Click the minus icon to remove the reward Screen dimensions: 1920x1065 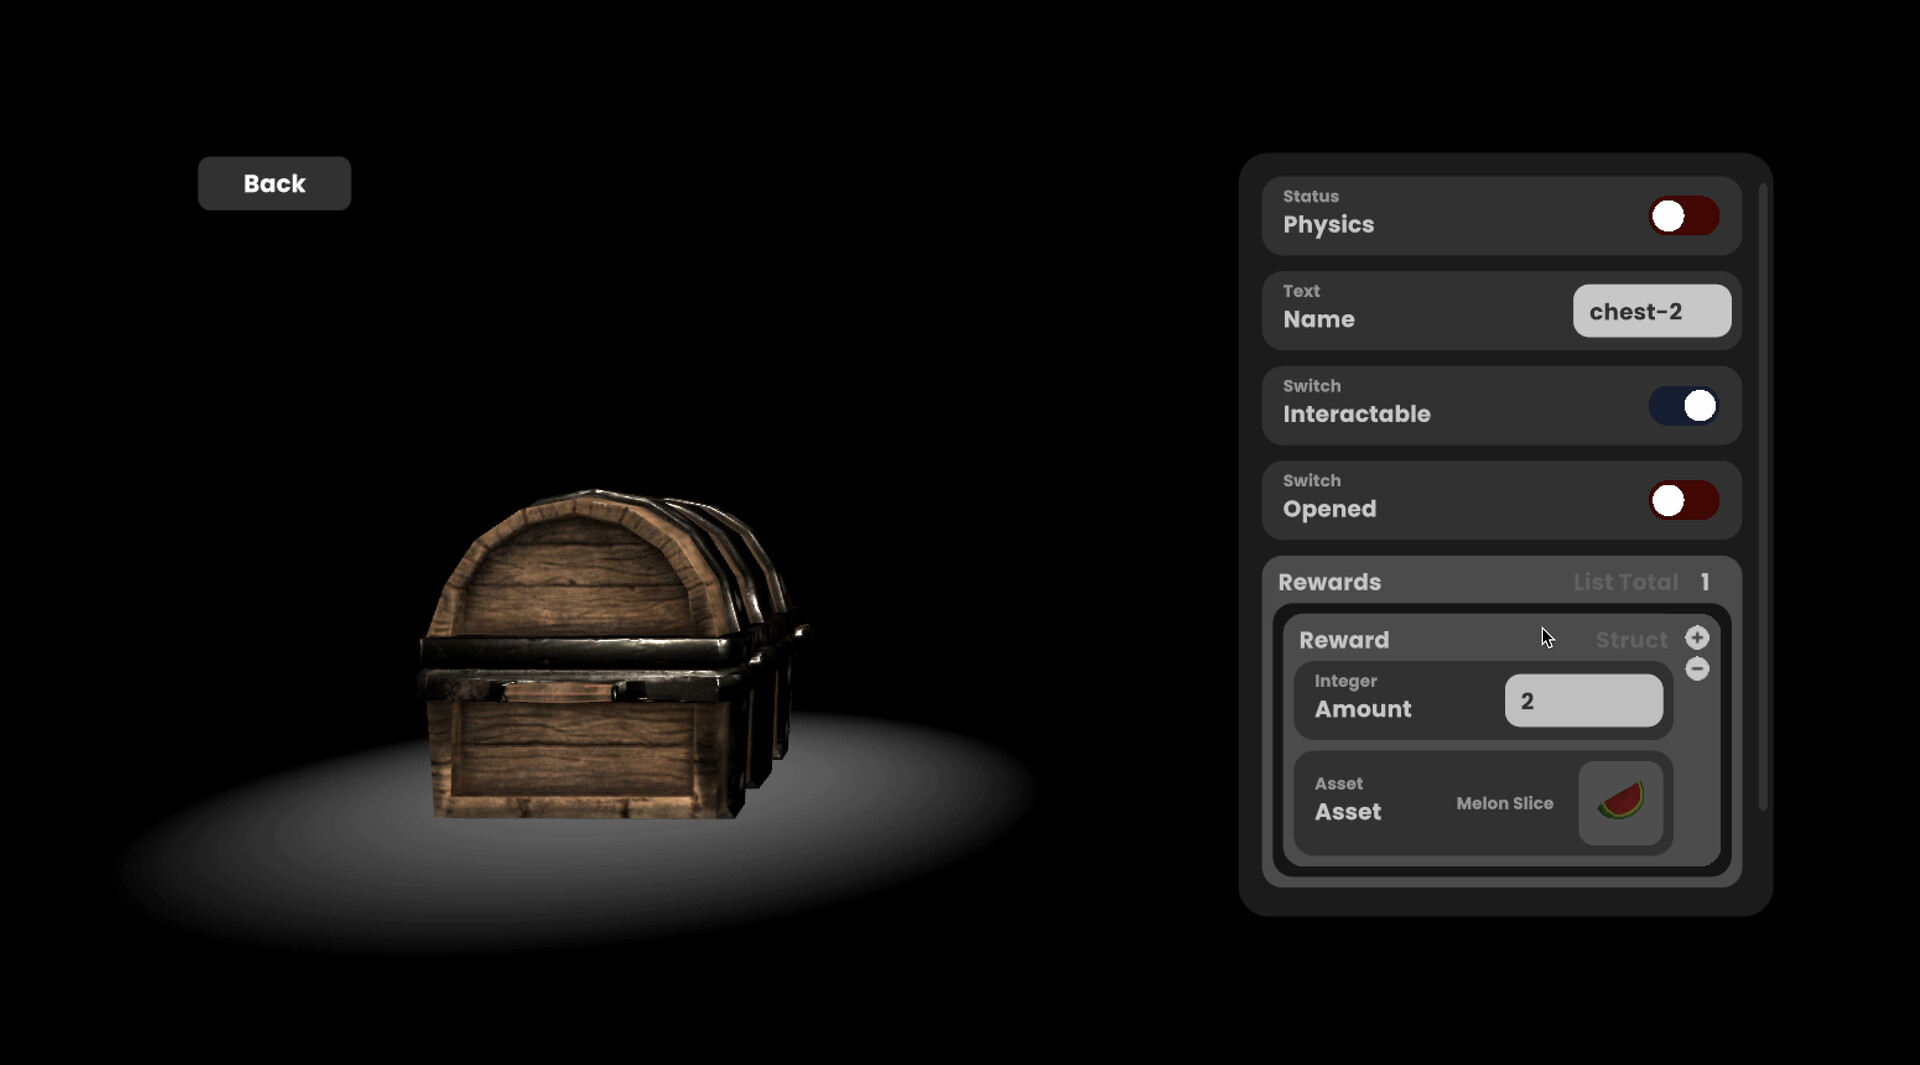(1697, 670)
